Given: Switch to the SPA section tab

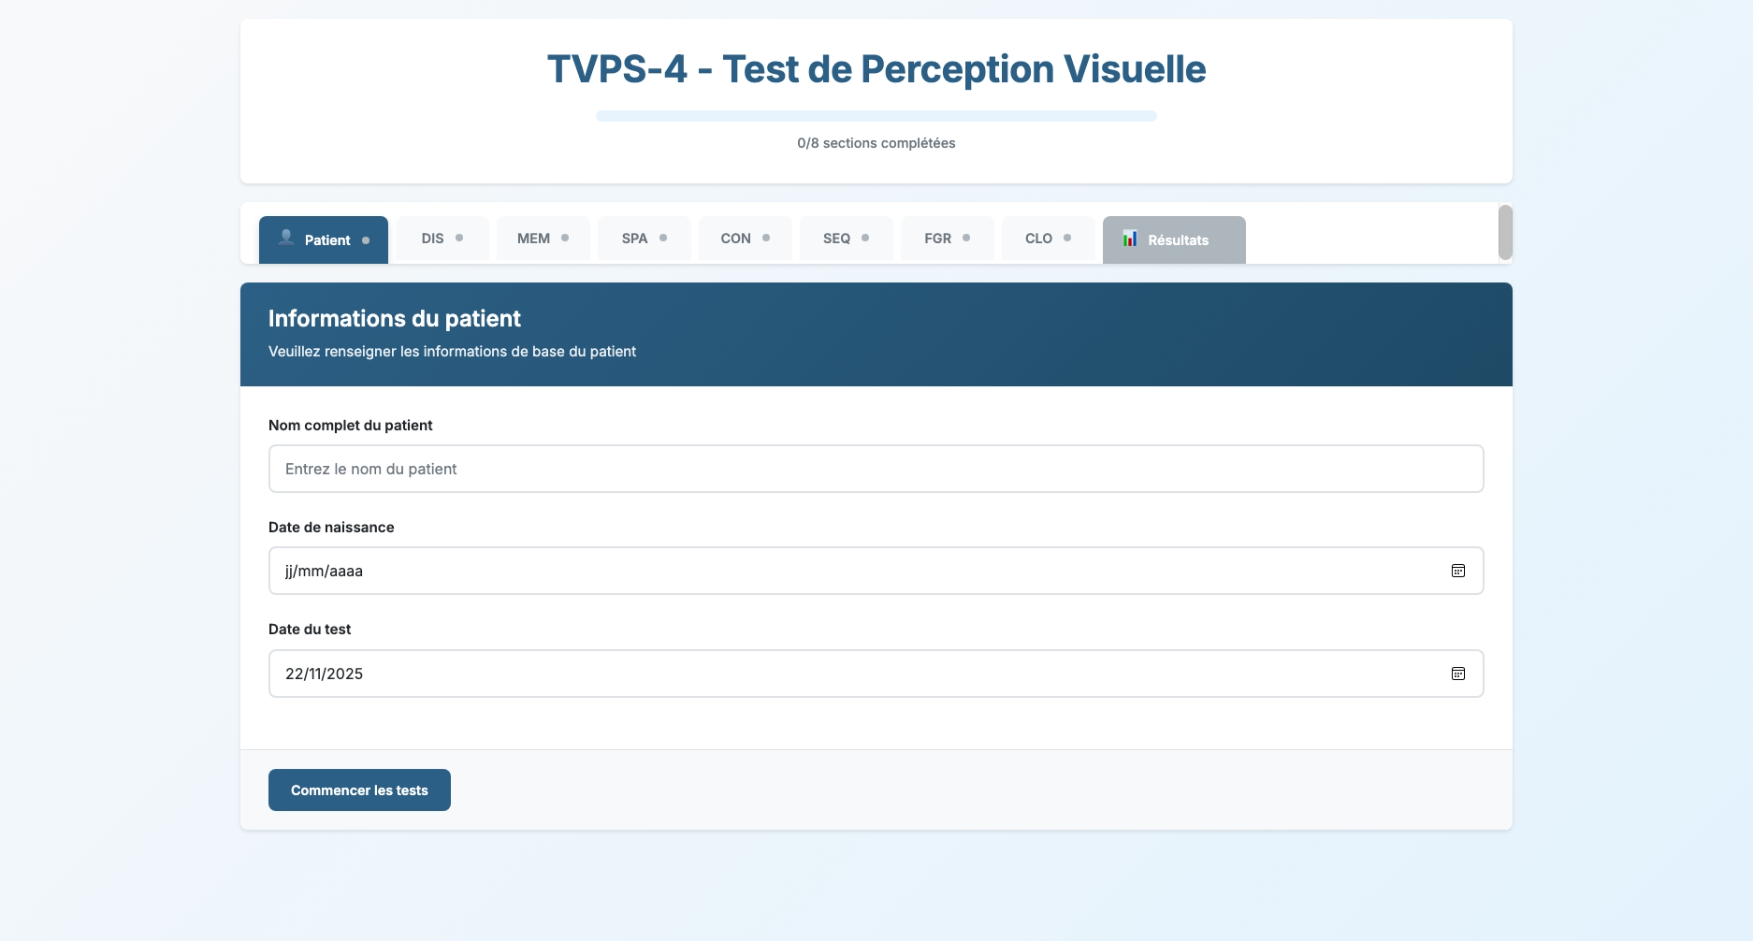Looking at the screenshot, I should (x=644, y=238).
